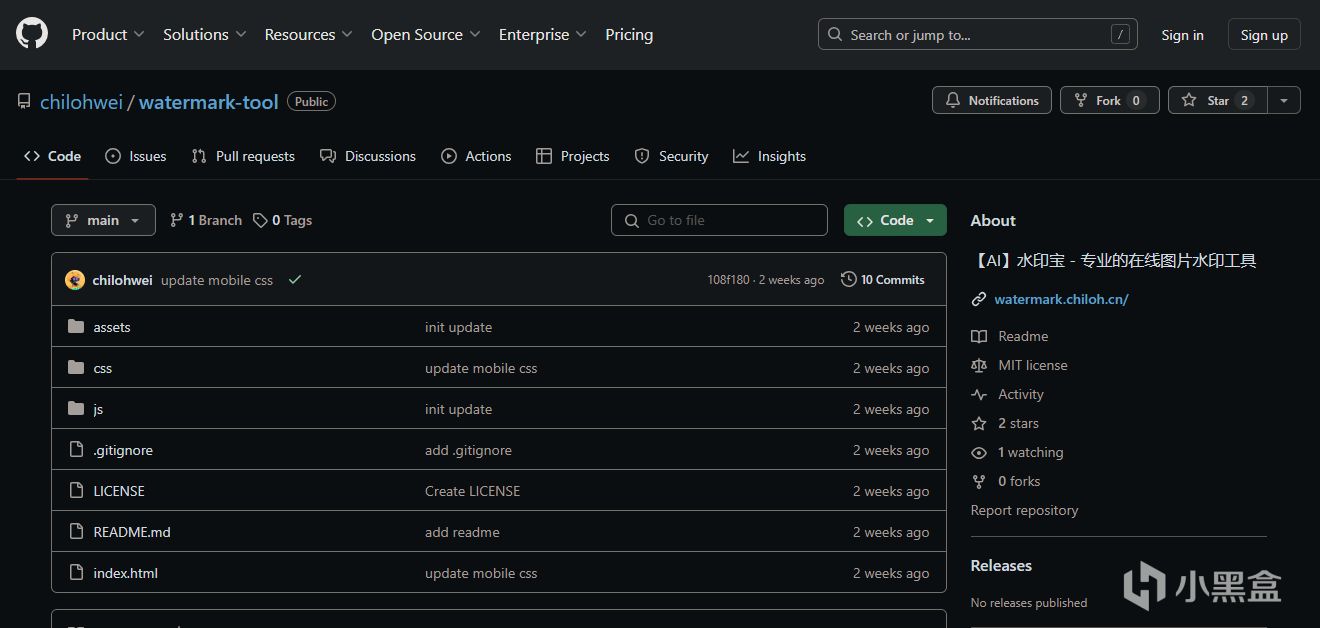The height and width of the screenshot is (628, 1320).
Task: Expand the Open Source menu
Action: (426, 34)
